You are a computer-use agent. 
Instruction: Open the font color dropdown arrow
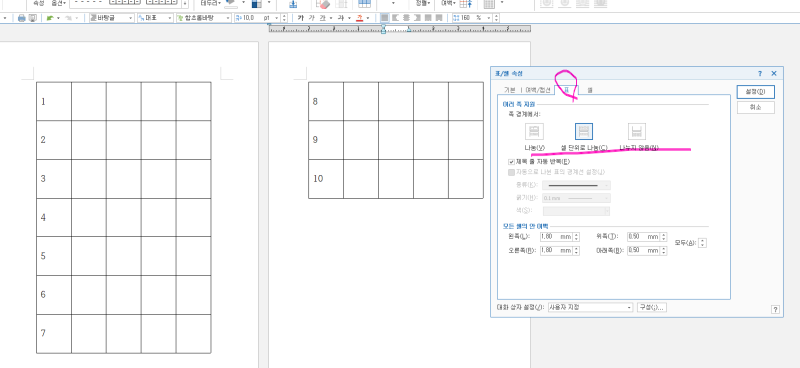coord(368,18)
